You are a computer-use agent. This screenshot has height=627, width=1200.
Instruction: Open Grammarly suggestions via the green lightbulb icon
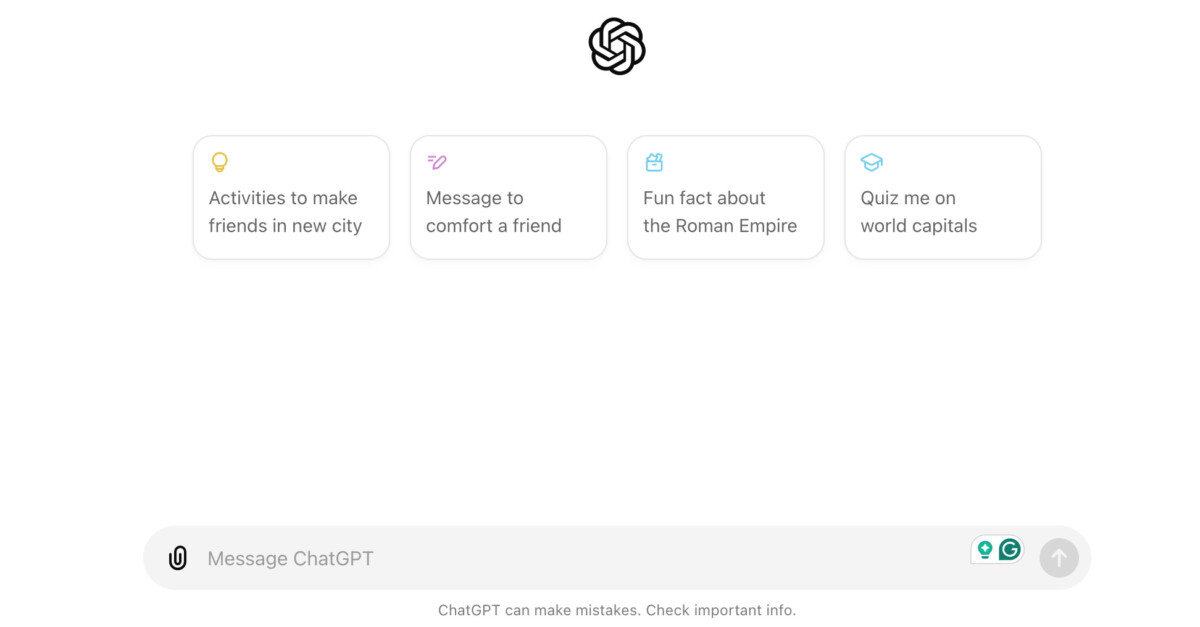click(985, 549)
